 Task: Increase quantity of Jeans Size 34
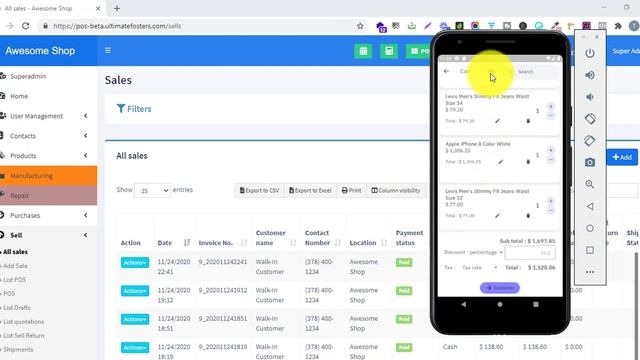click(551, 107)
